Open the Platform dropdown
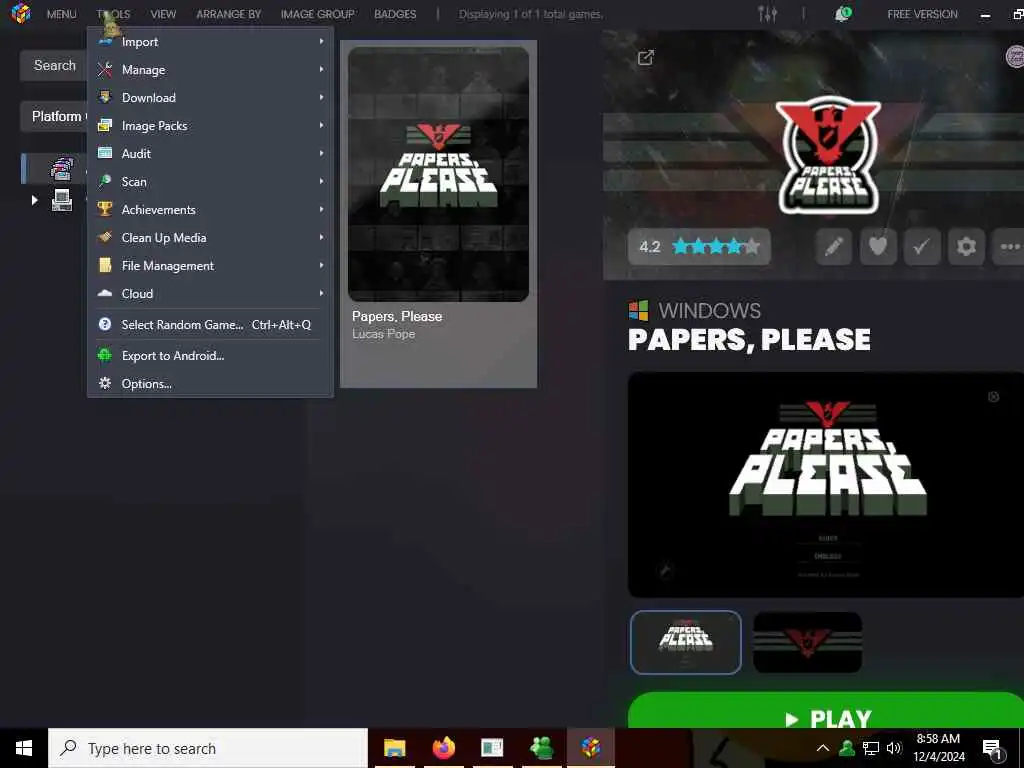The width and height of the screenshot is (1024, 768). click(x=54, y=116)
